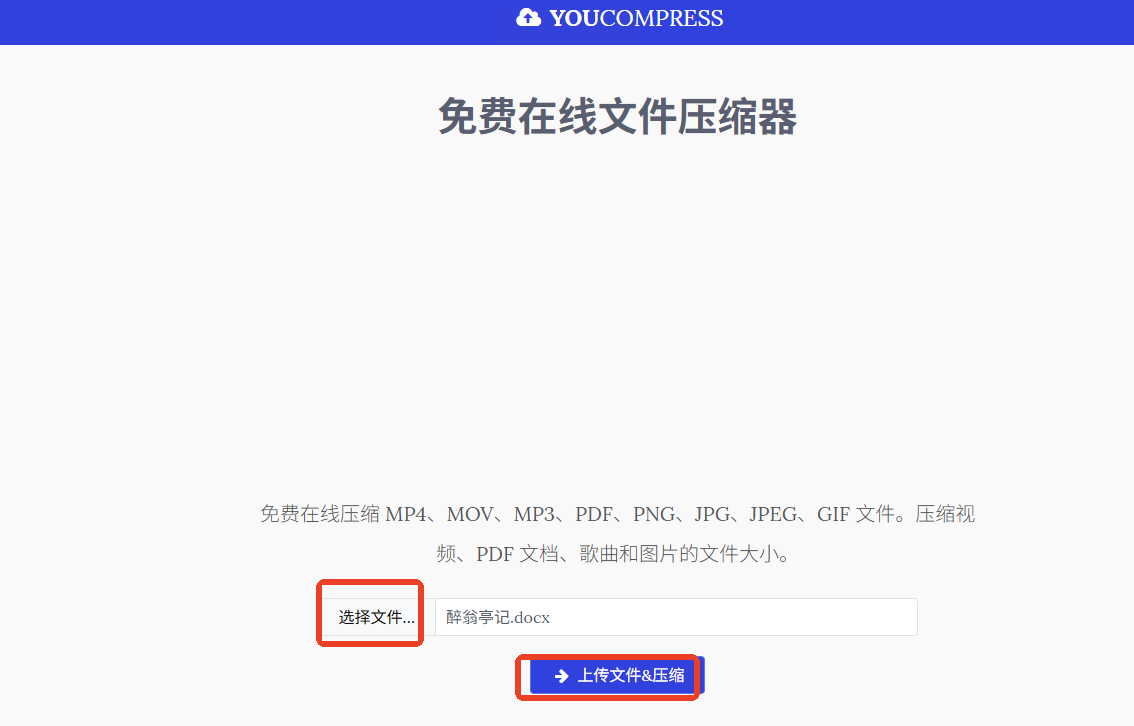Click the PDF 文档 text in description
This screenshot has width=1134, height=726.
pyautogui.click(x=517, y=554)
